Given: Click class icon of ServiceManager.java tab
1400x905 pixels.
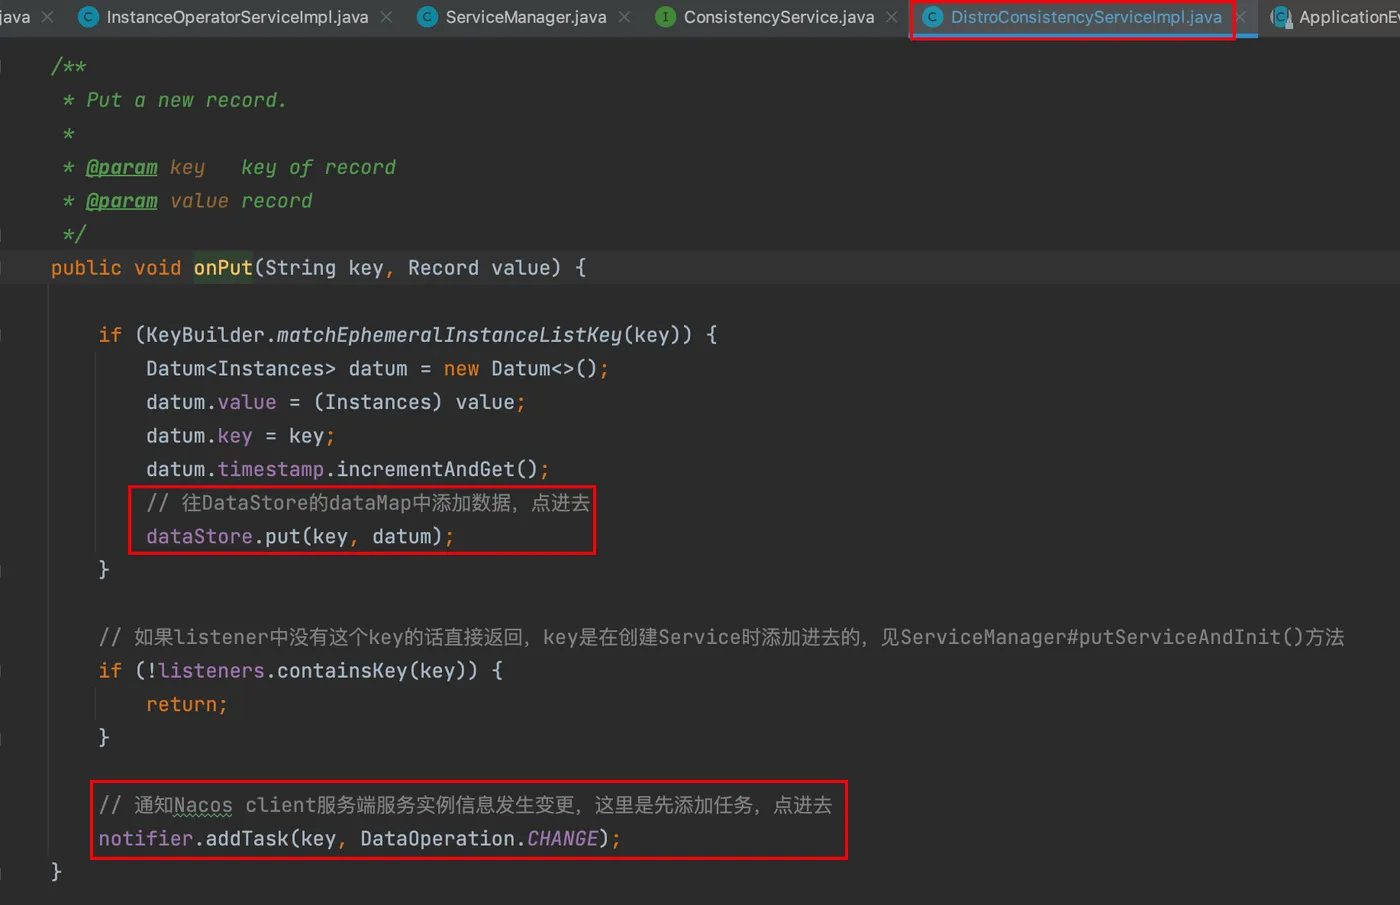Looking at the screenshot, I should pyautogui.click(x=427, y=17).
